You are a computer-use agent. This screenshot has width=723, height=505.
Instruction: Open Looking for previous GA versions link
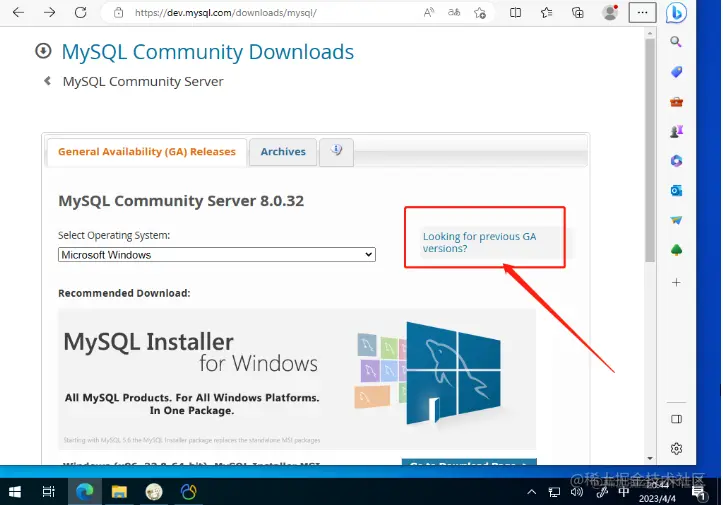480,242
